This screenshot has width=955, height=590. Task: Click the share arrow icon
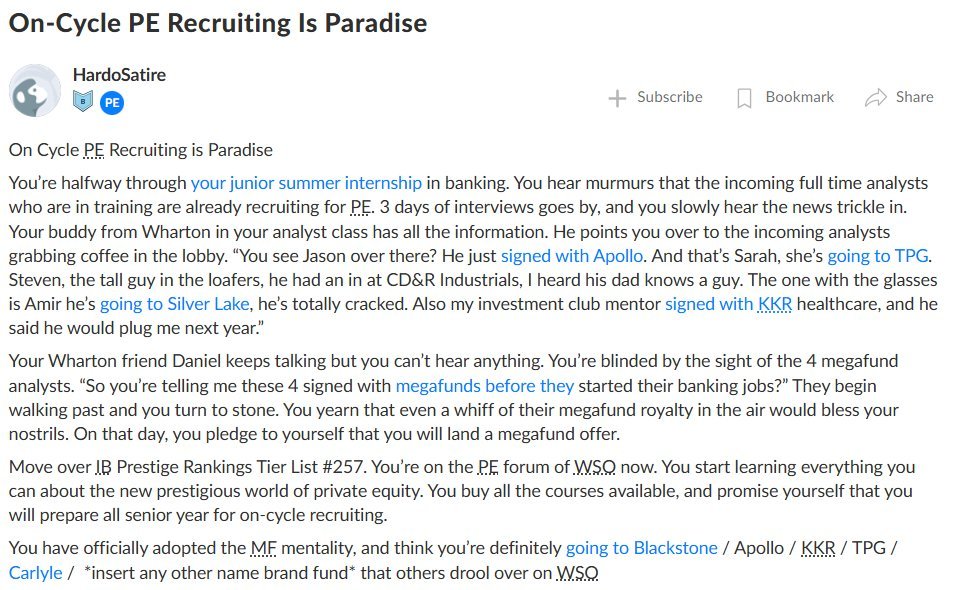pos(876,98)
